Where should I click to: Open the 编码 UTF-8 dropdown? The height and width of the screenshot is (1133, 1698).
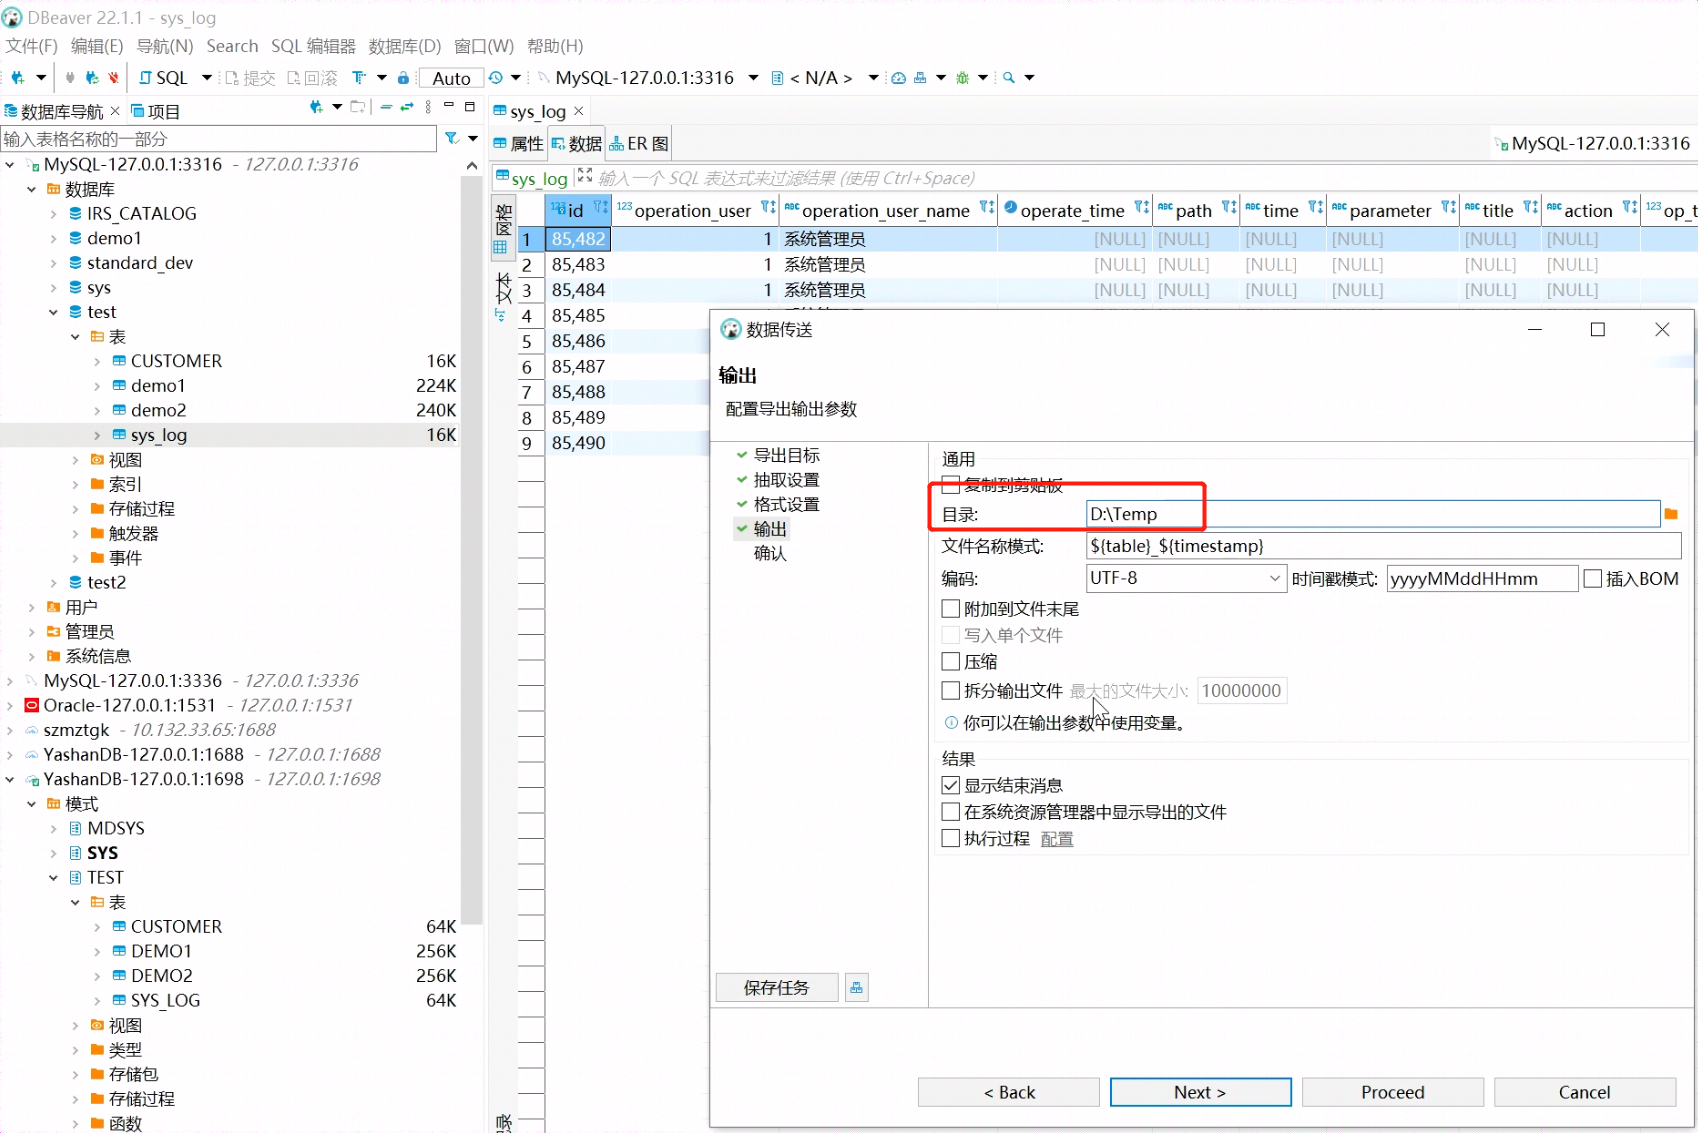(x=1185, y=578)
